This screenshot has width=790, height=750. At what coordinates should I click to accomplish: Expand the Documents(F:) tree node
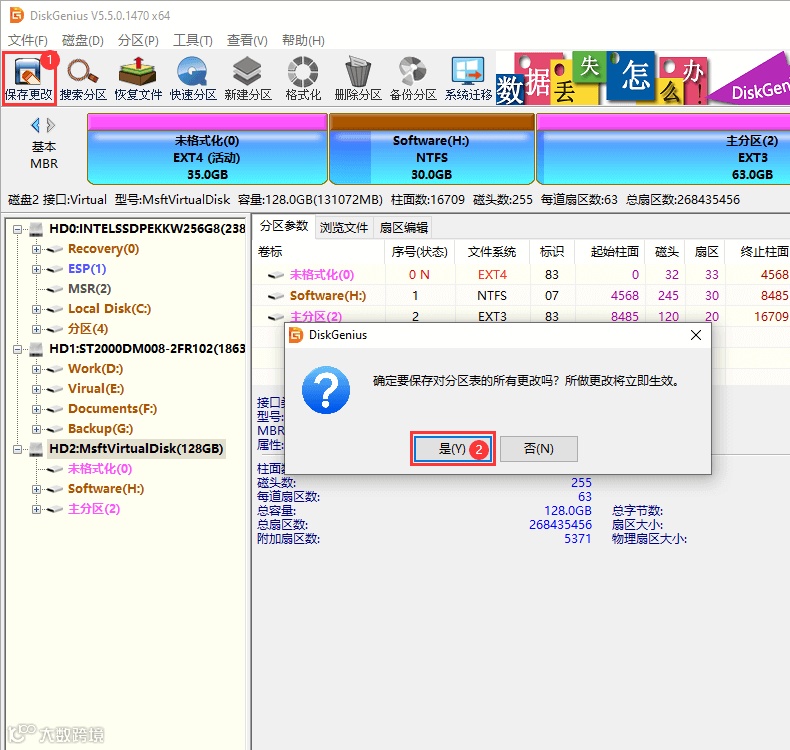36,409
